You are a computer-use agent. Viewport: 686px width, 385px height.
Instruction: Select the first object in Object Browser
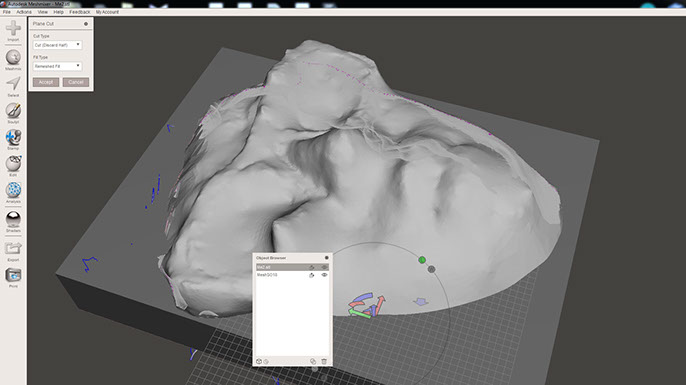pyautogui.click(x=292, y=267)
